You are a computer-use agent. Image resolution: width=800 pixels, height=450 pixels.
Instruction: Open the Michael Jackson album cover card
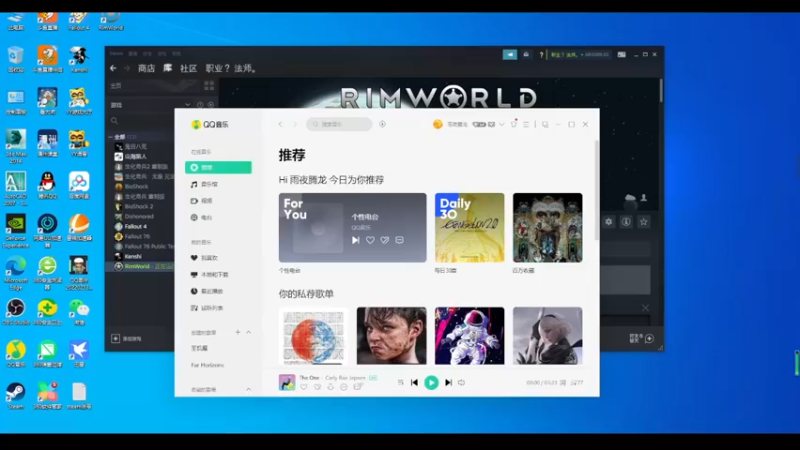click(547, 228)
